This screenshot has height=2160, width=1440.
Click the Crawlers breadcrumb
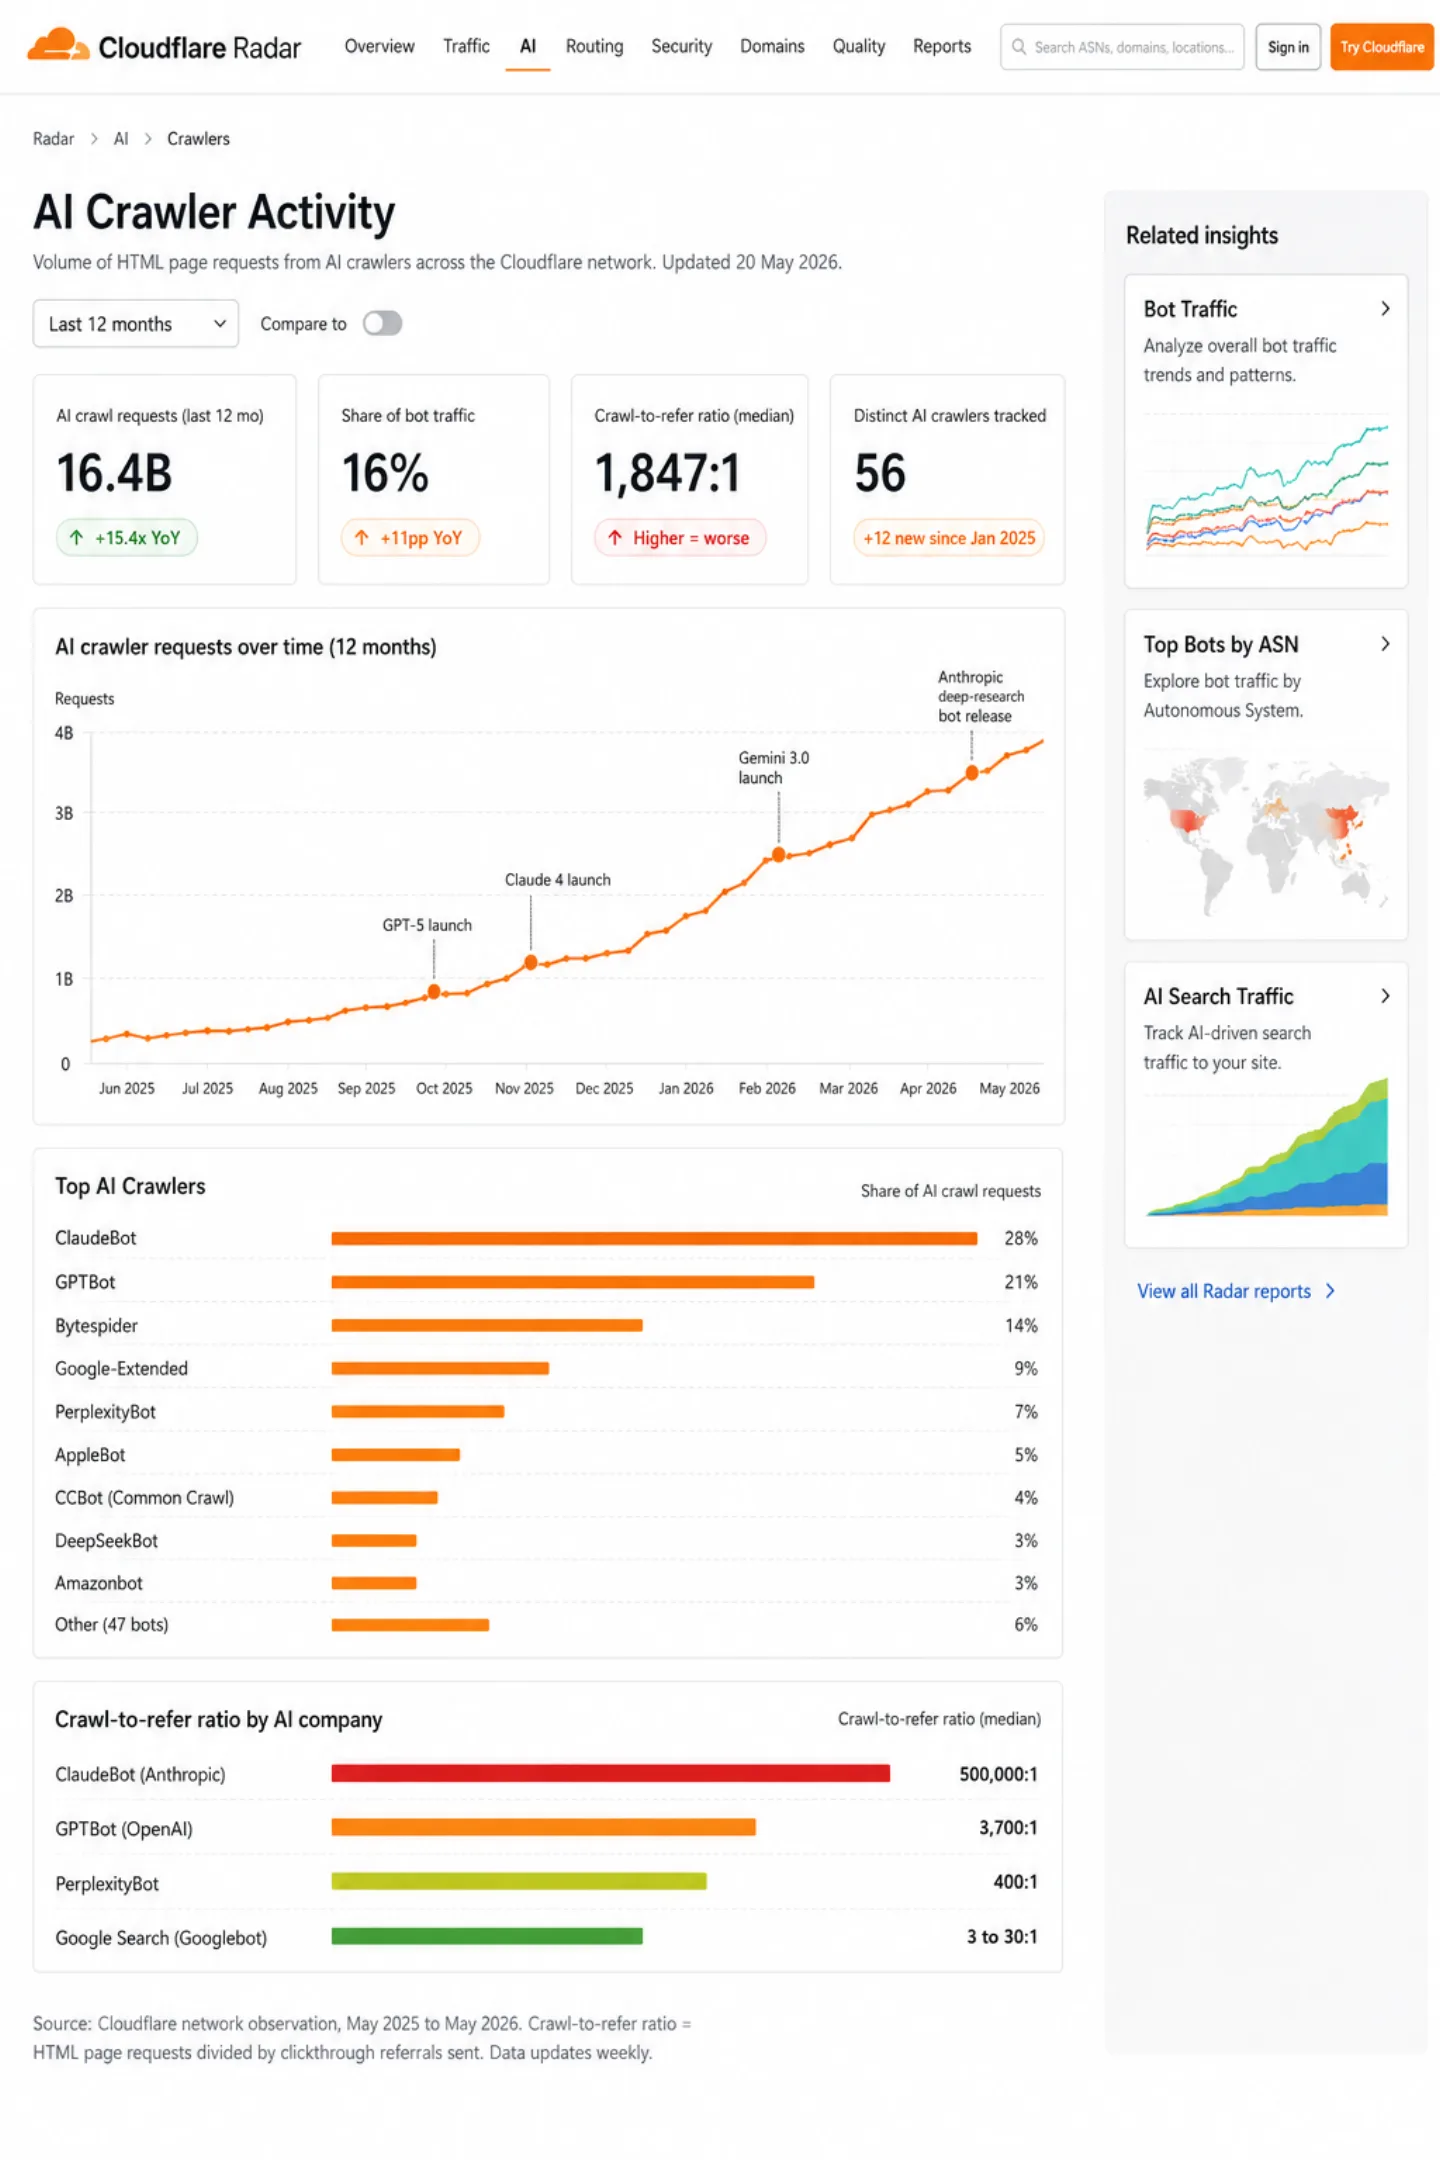[x=198, y=139]
